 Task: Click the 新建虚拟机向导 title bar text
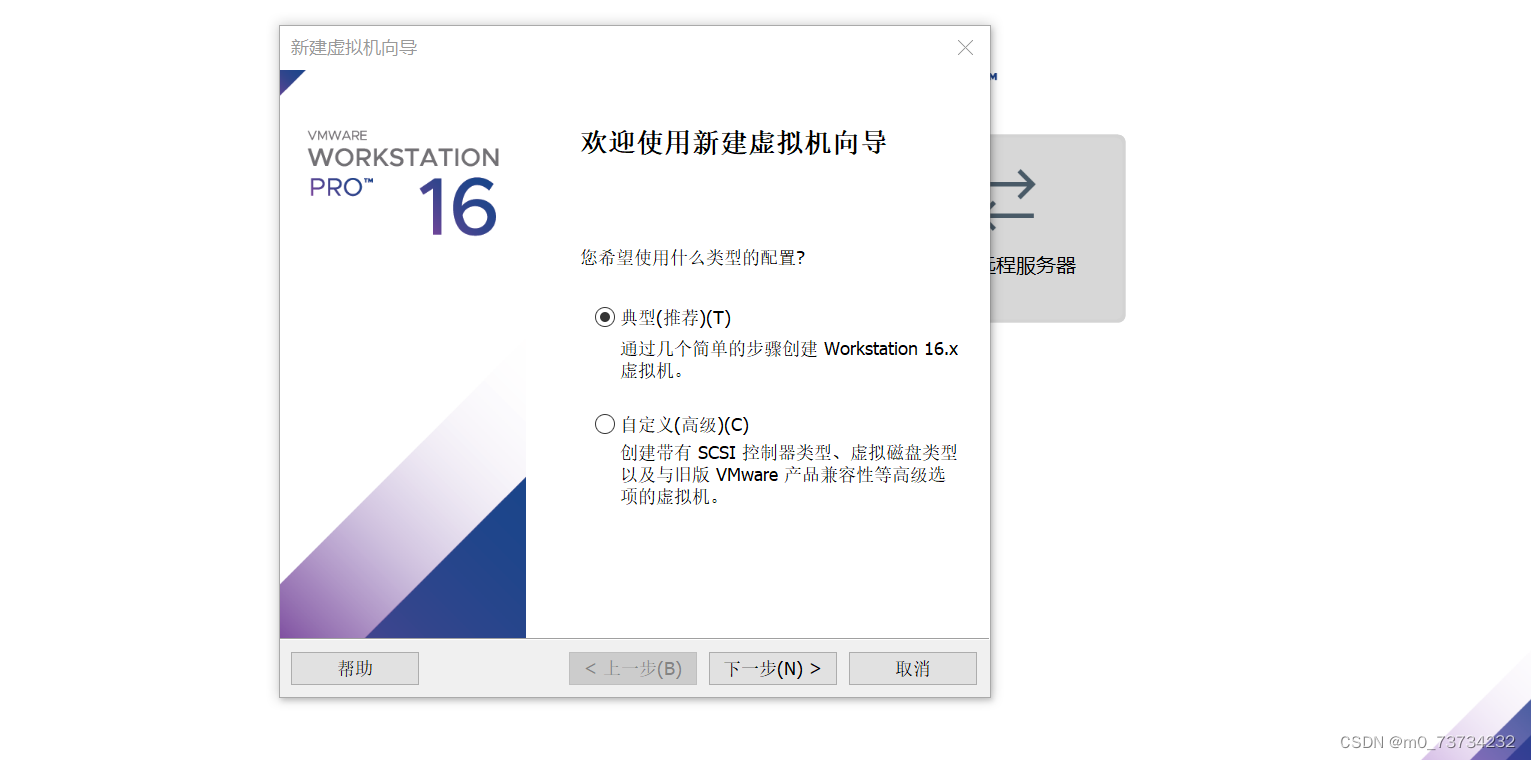tap(354, 47)
